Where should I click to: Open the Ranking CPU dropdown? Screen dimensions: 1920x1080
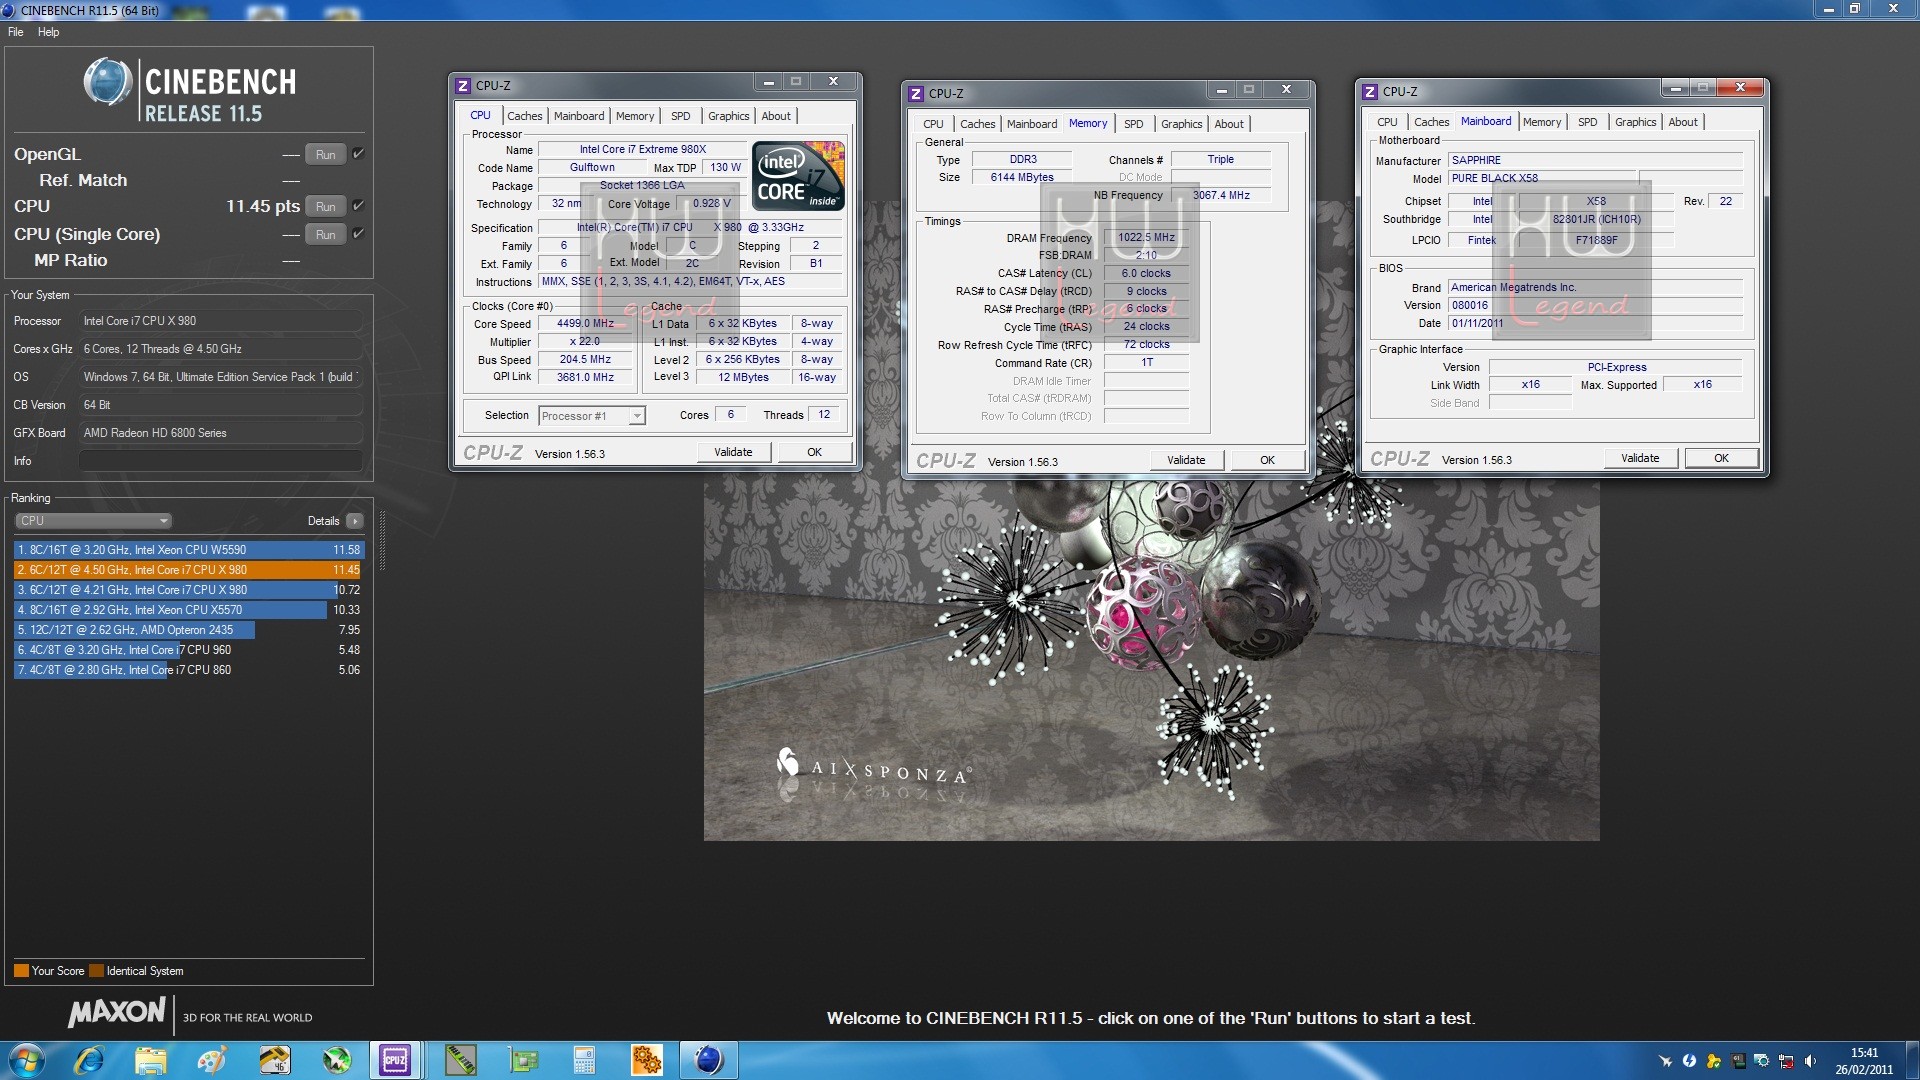94,521
